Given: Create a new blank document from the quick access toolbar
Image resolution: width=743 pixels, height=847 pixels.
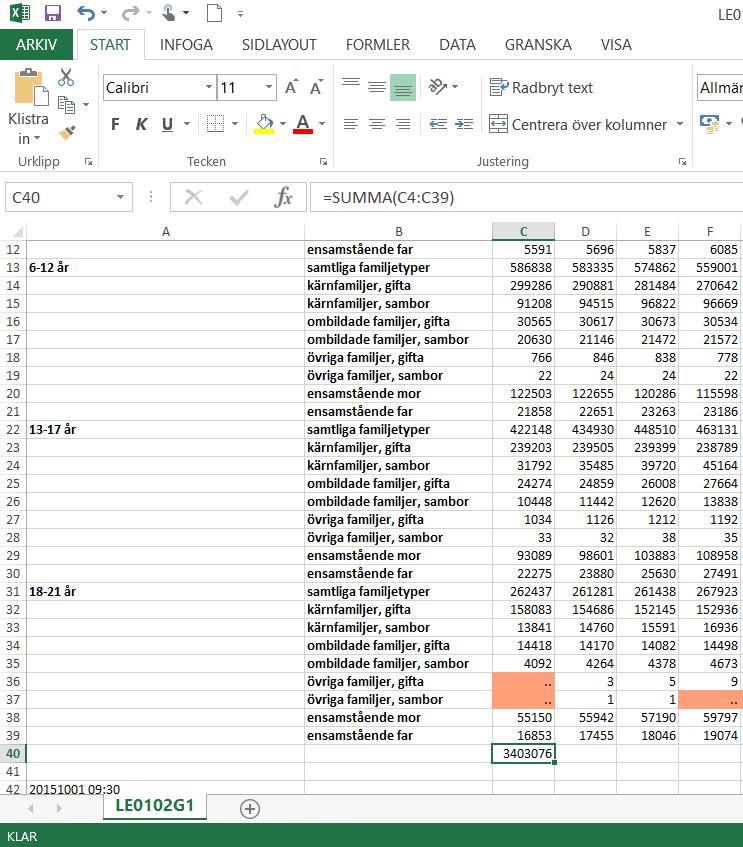Looking at the screenshot, I should tap(215, 12).
